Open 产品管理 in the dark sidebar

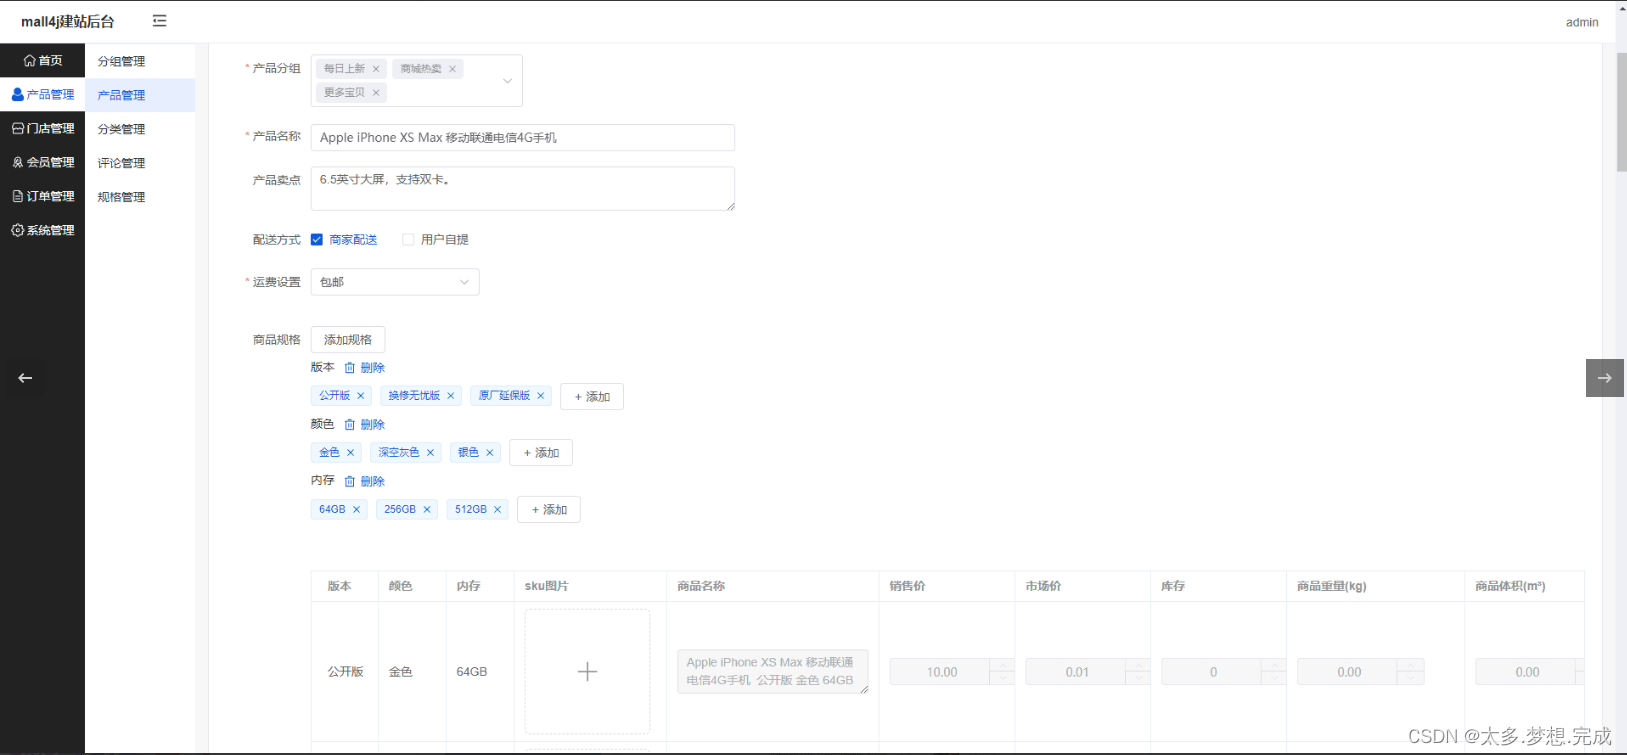(42, 95)
